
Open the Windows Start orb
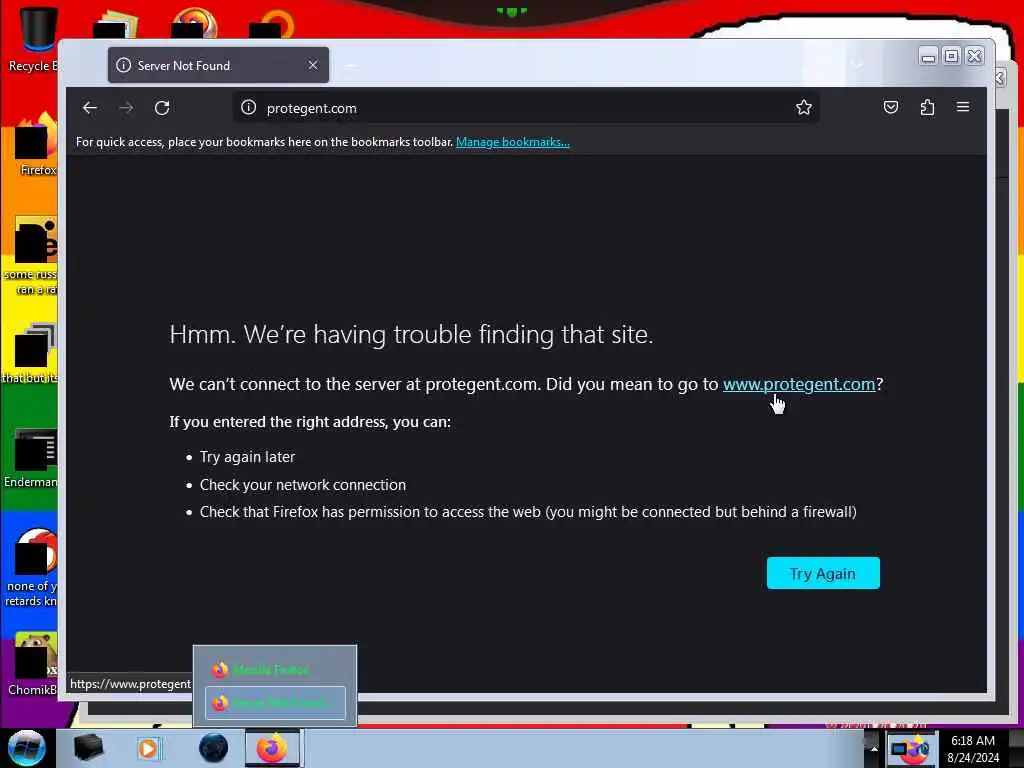pyautogui.click(x=27, y=748)
